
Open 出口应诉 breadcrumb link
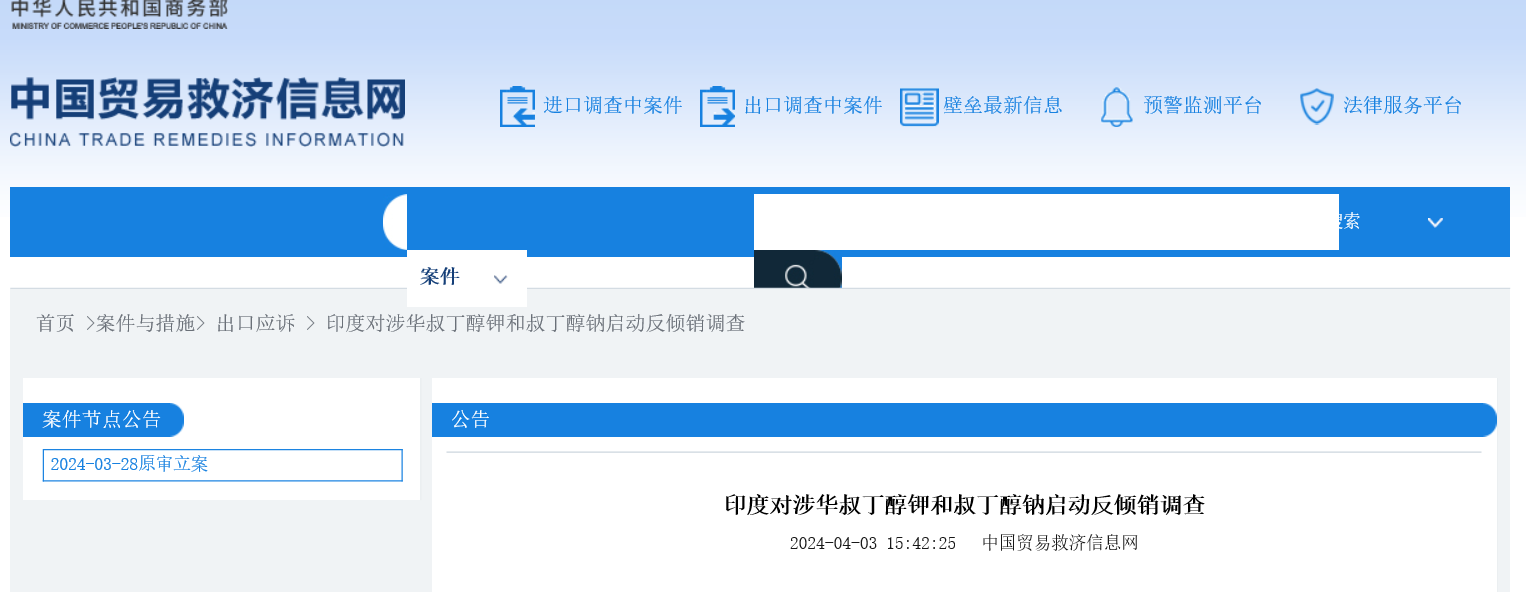point(256,323)
